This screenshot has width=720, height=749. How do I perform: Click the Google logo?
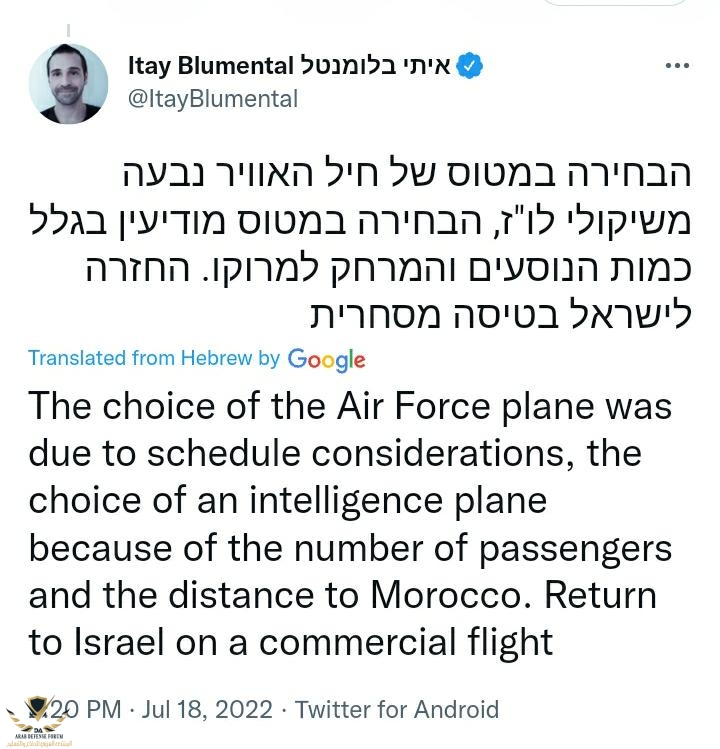click(x=326, y=359)
